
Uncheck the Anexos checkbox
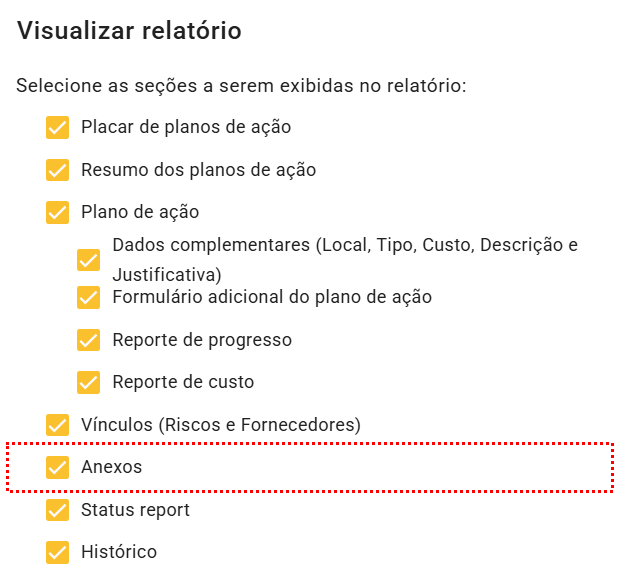(58, 467)
